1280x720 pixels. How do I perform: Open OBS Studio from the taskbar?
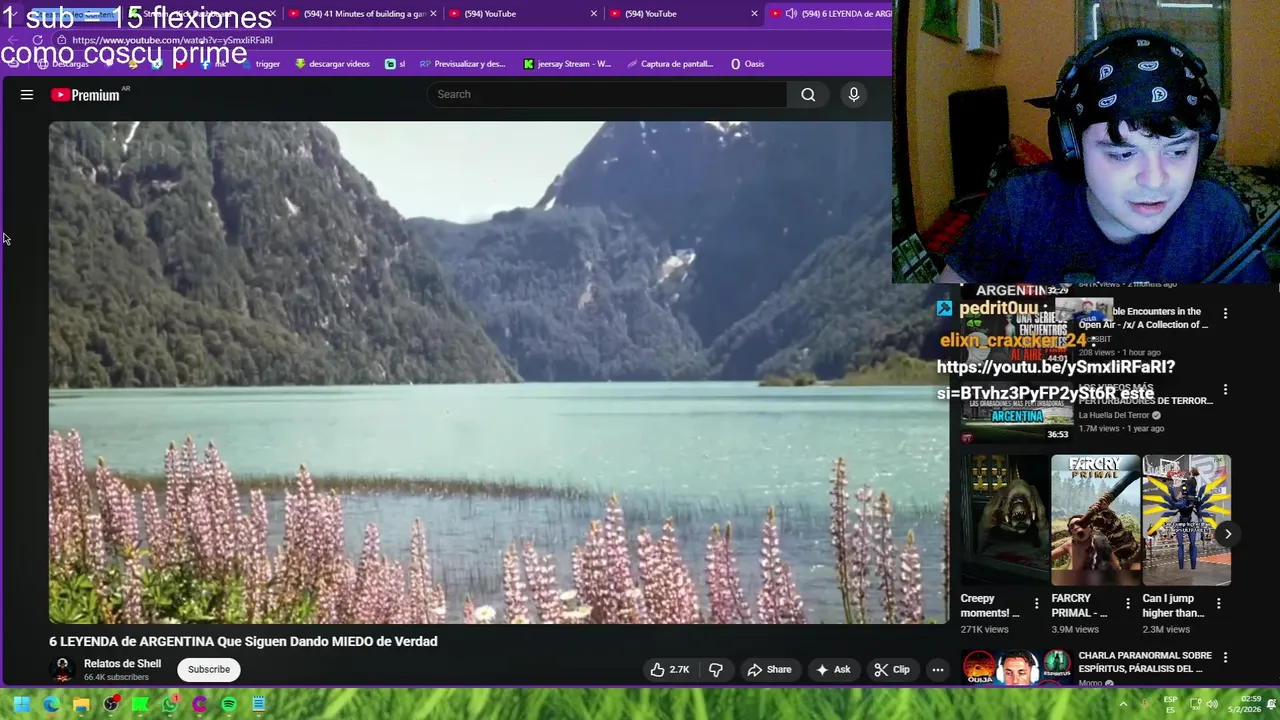tap(111, 704)
